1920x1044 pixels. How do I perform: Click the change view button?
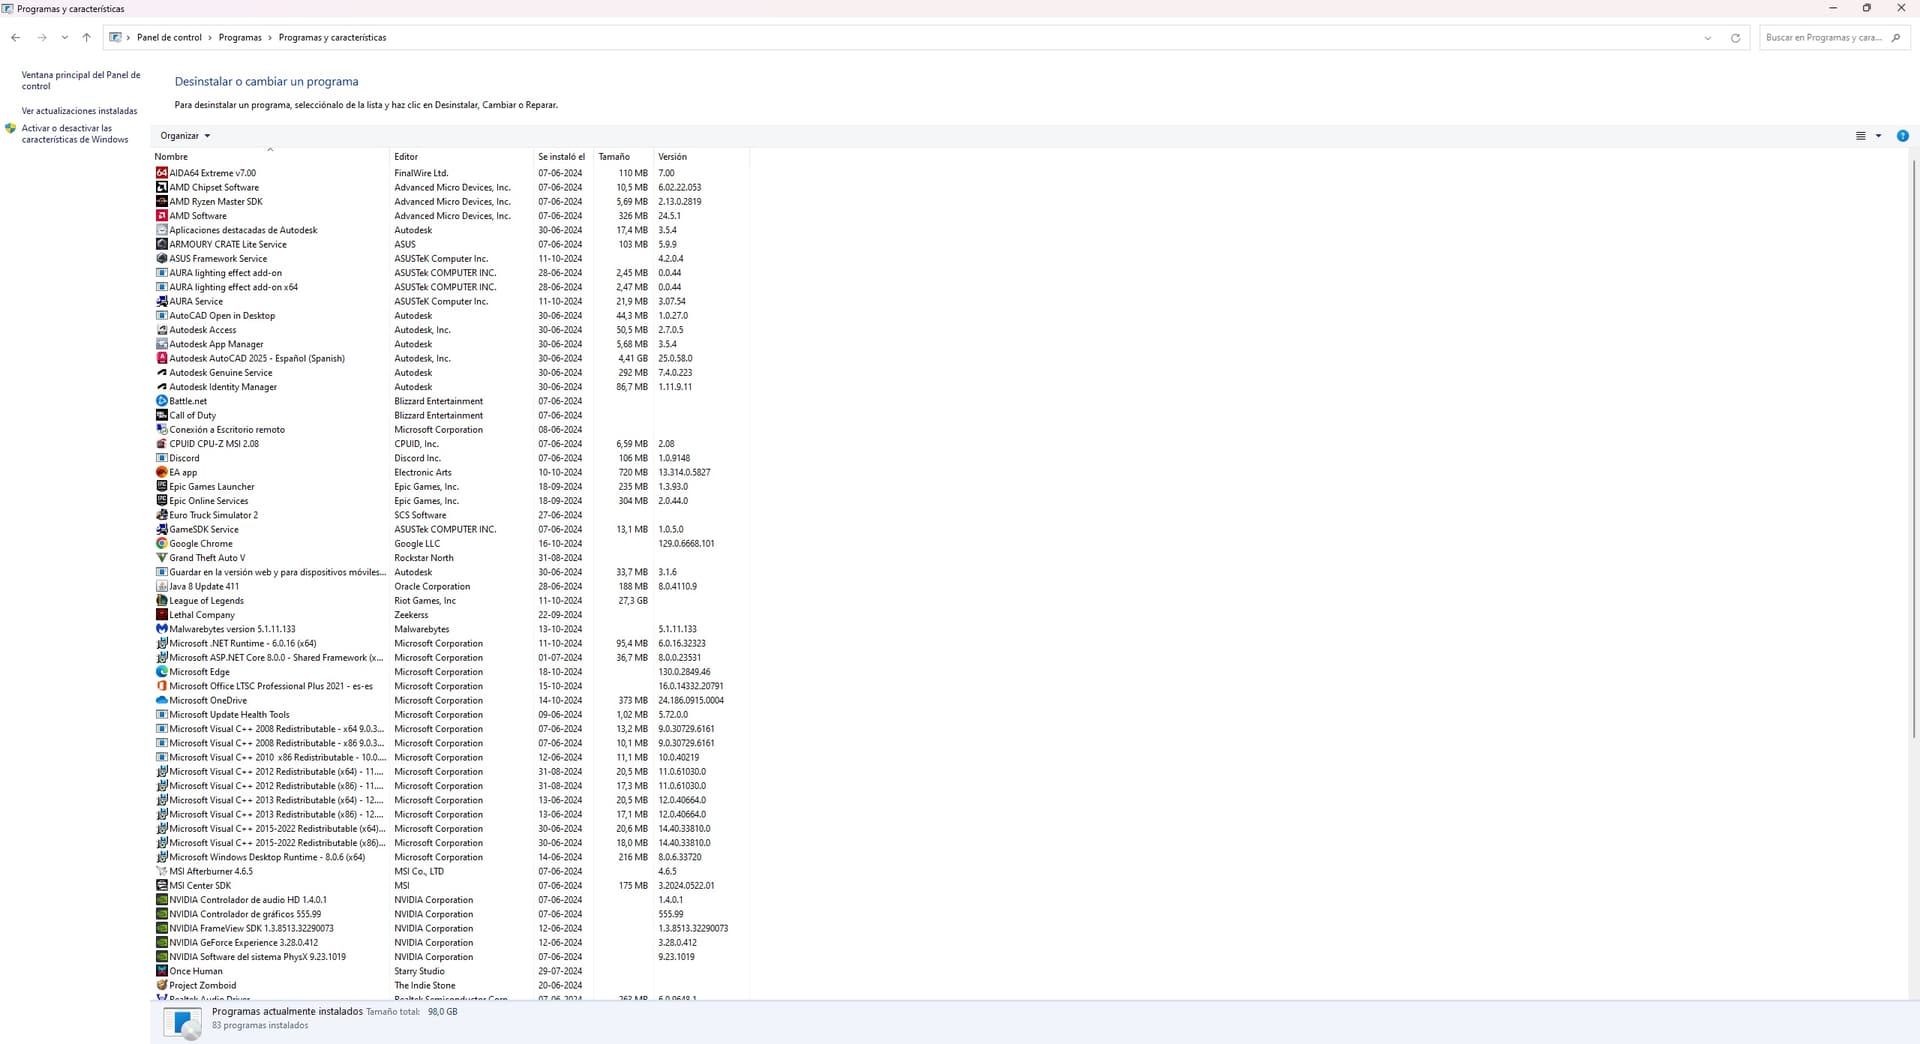pos(1860,136)
